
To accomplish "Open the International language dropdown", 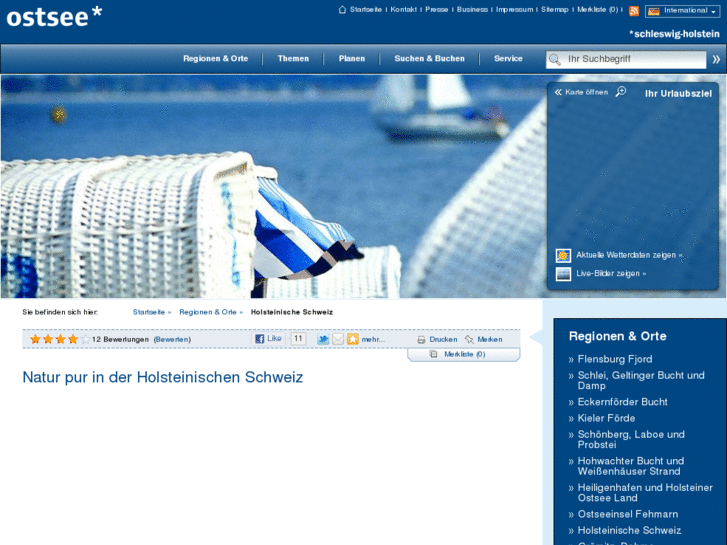I will (682, 11).
